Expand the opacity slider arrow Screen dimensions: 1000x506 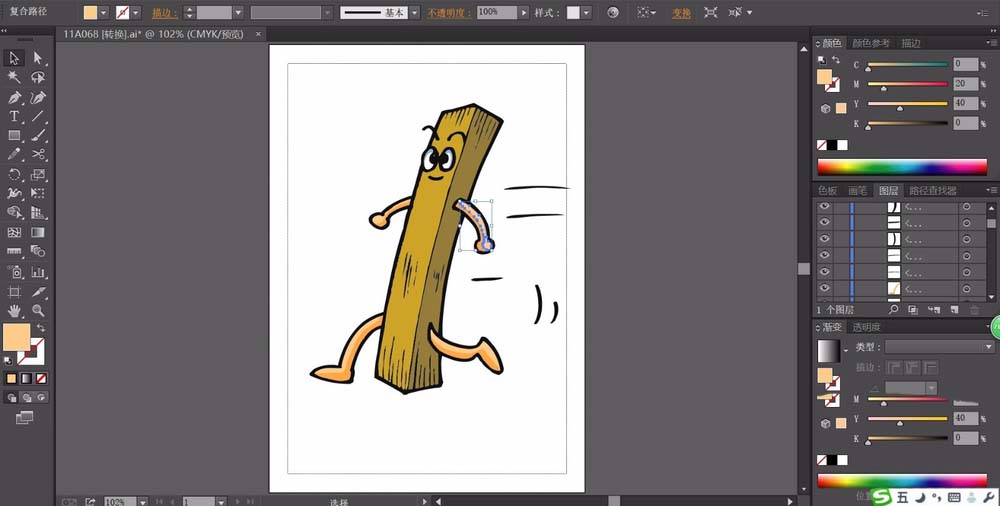click(x=524, y=12)
